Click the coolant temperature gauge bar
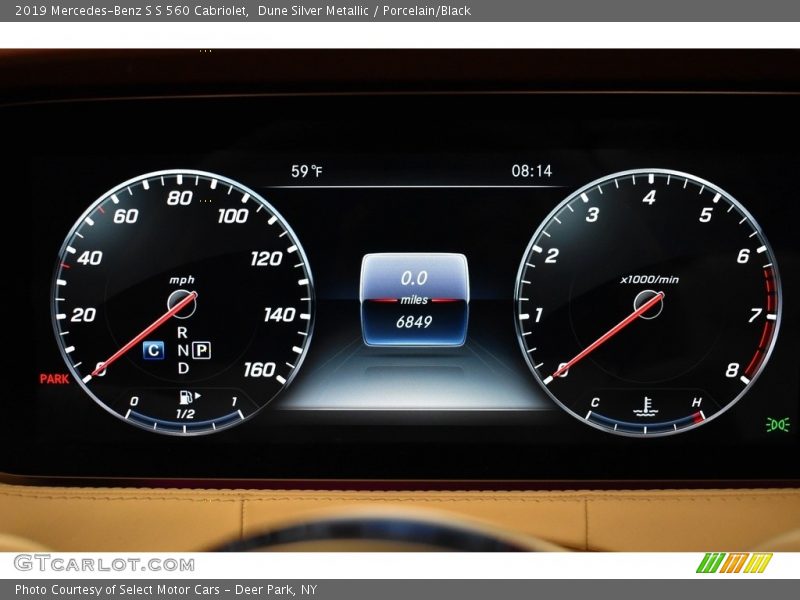800x600 pixels. click(646, 424)
